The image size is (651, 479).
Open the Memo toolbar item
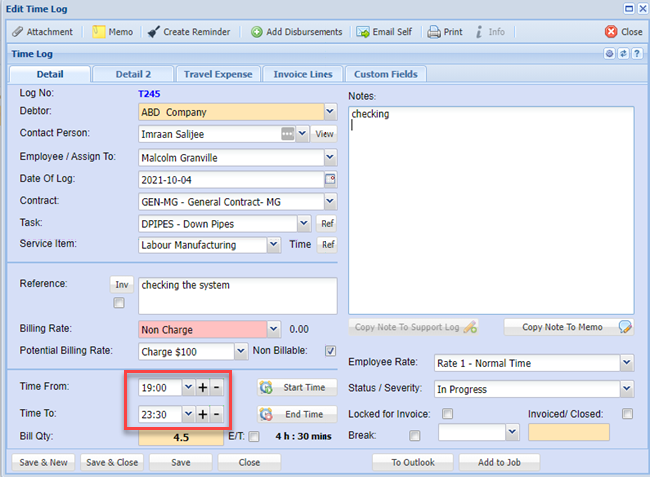(x=100, y=32)
